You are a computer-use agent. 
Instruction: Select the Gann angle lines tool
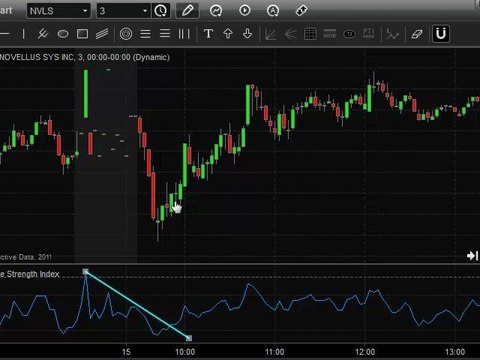pyautogui.click(x=270, y=34)
